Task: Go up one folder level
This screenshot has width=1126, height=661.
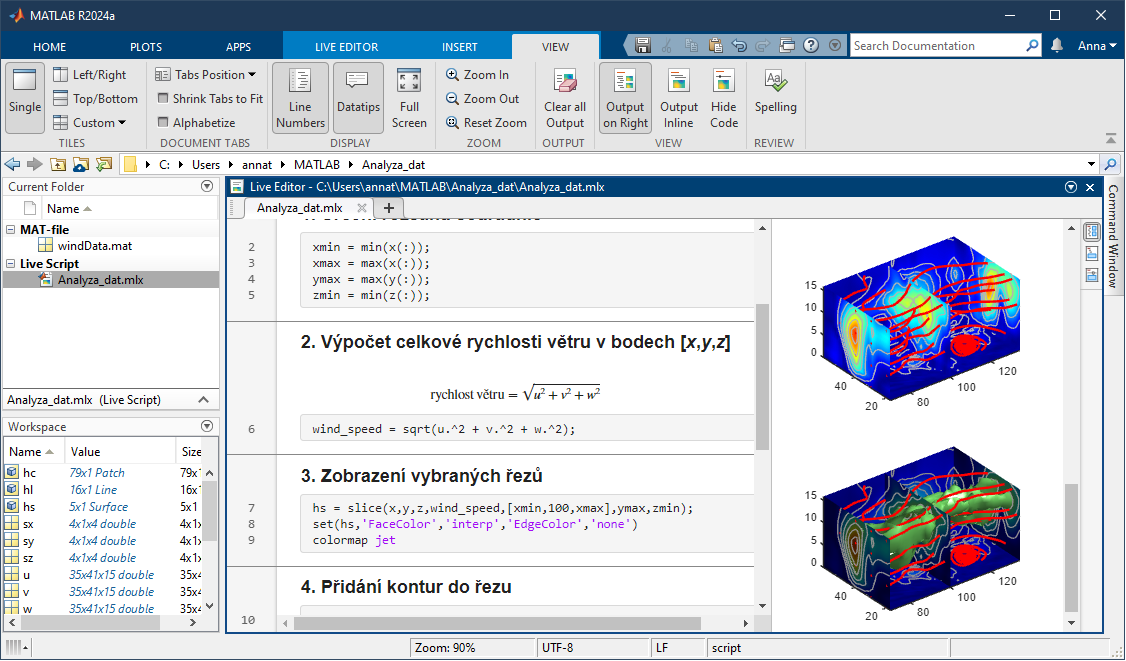Action: pos(57,165)
